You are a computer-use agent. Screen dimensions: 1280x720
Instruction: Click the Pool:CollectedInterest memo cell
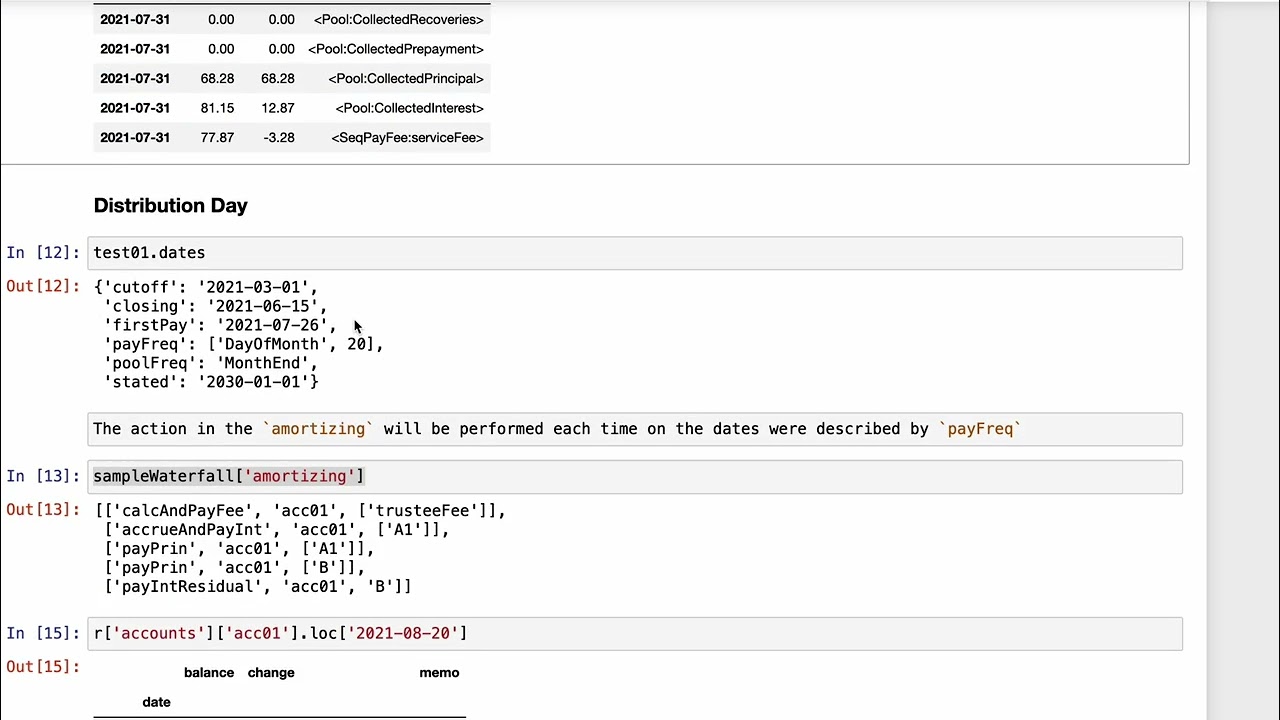point(409,108)
